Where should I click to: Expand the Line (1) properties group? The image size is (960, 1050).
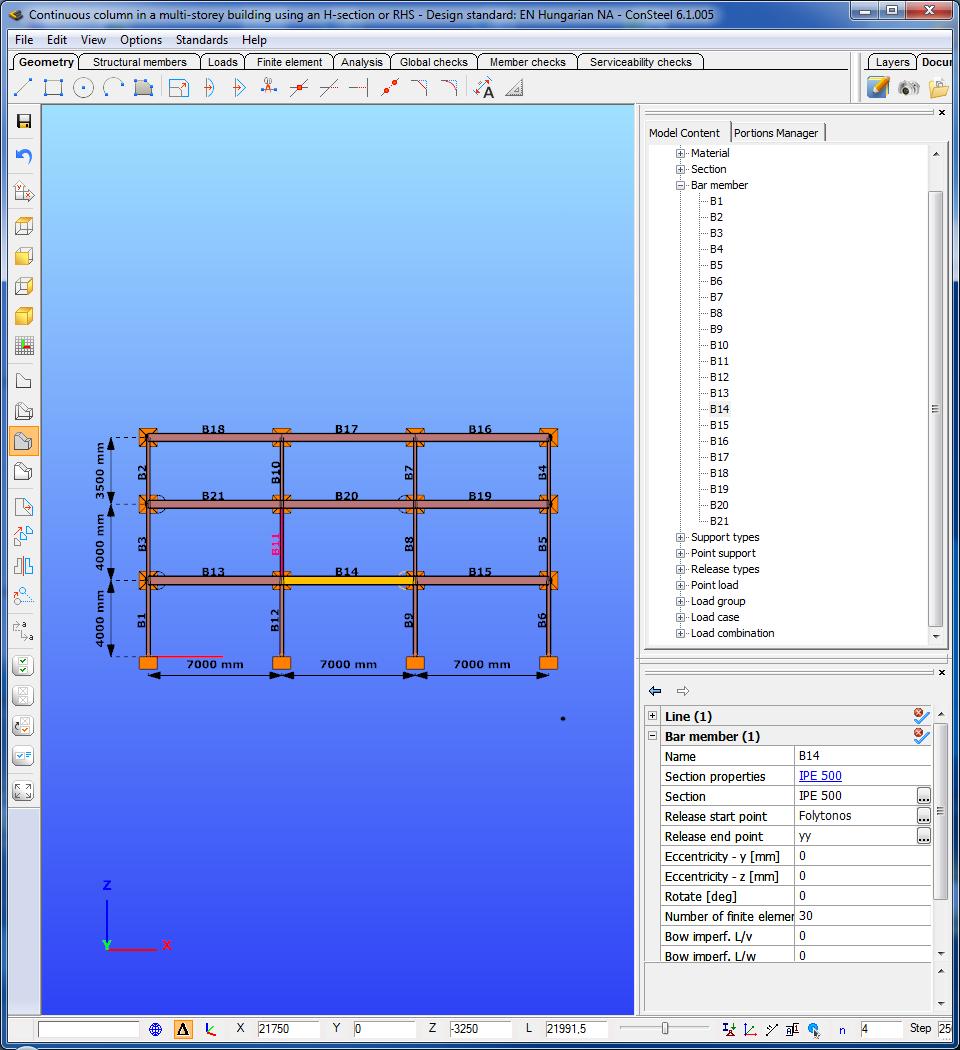(x=653, y=715)
